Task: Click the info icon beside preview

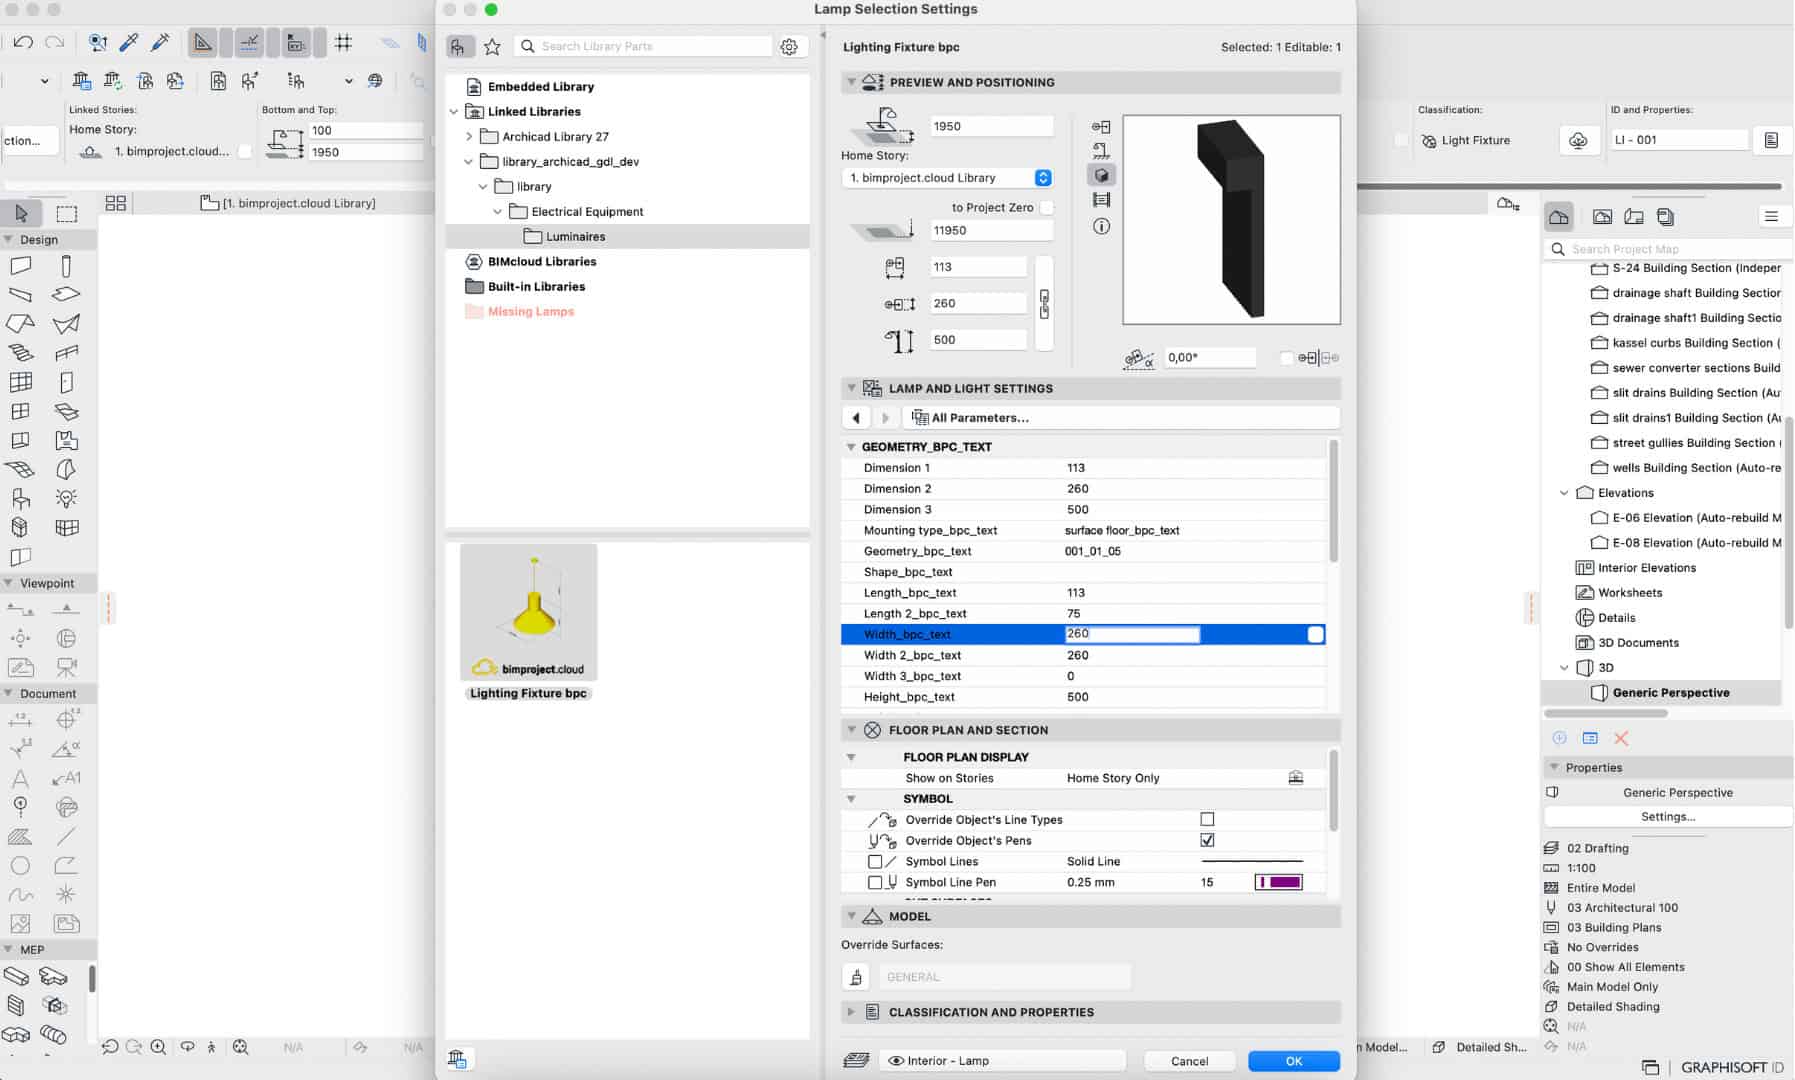Action: (1101, 226)
